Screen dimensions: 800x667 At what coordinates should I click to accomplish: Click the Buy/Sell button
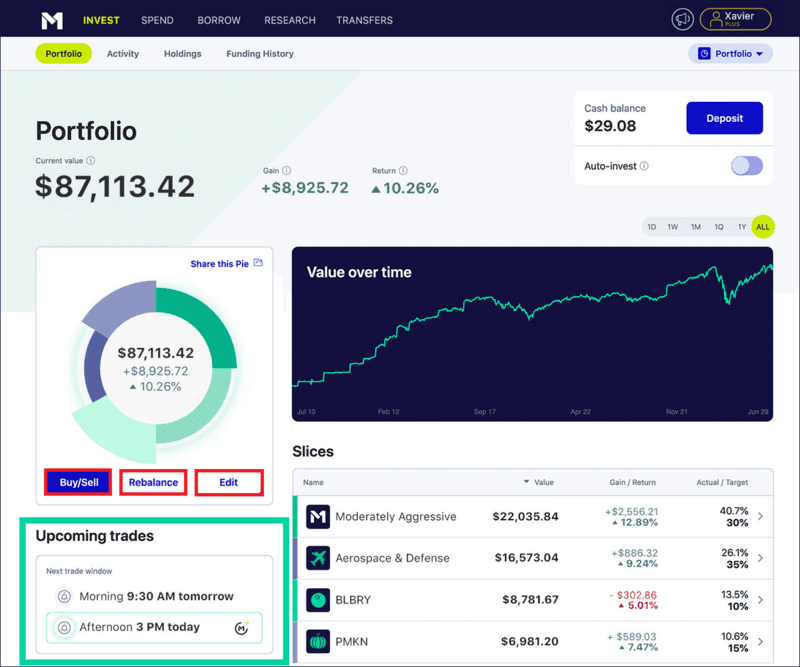click(x=79, y=482)
